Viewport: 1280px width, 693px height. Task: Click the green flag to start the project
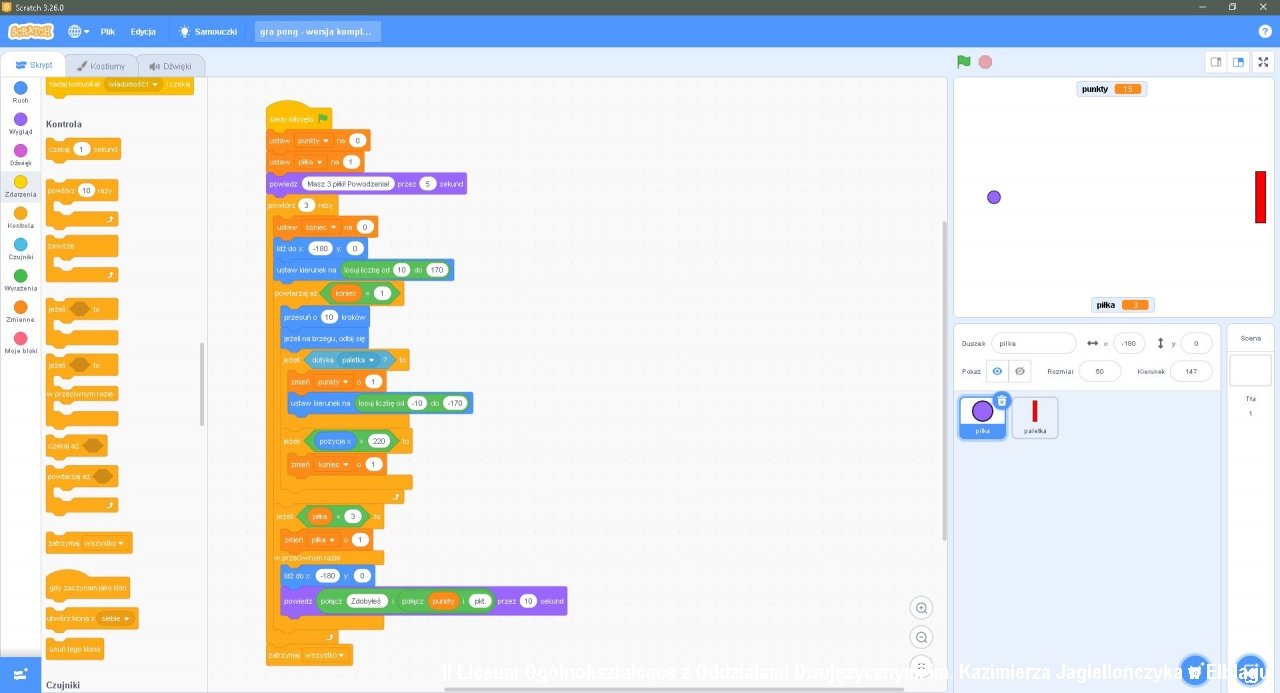pos(963,62)
